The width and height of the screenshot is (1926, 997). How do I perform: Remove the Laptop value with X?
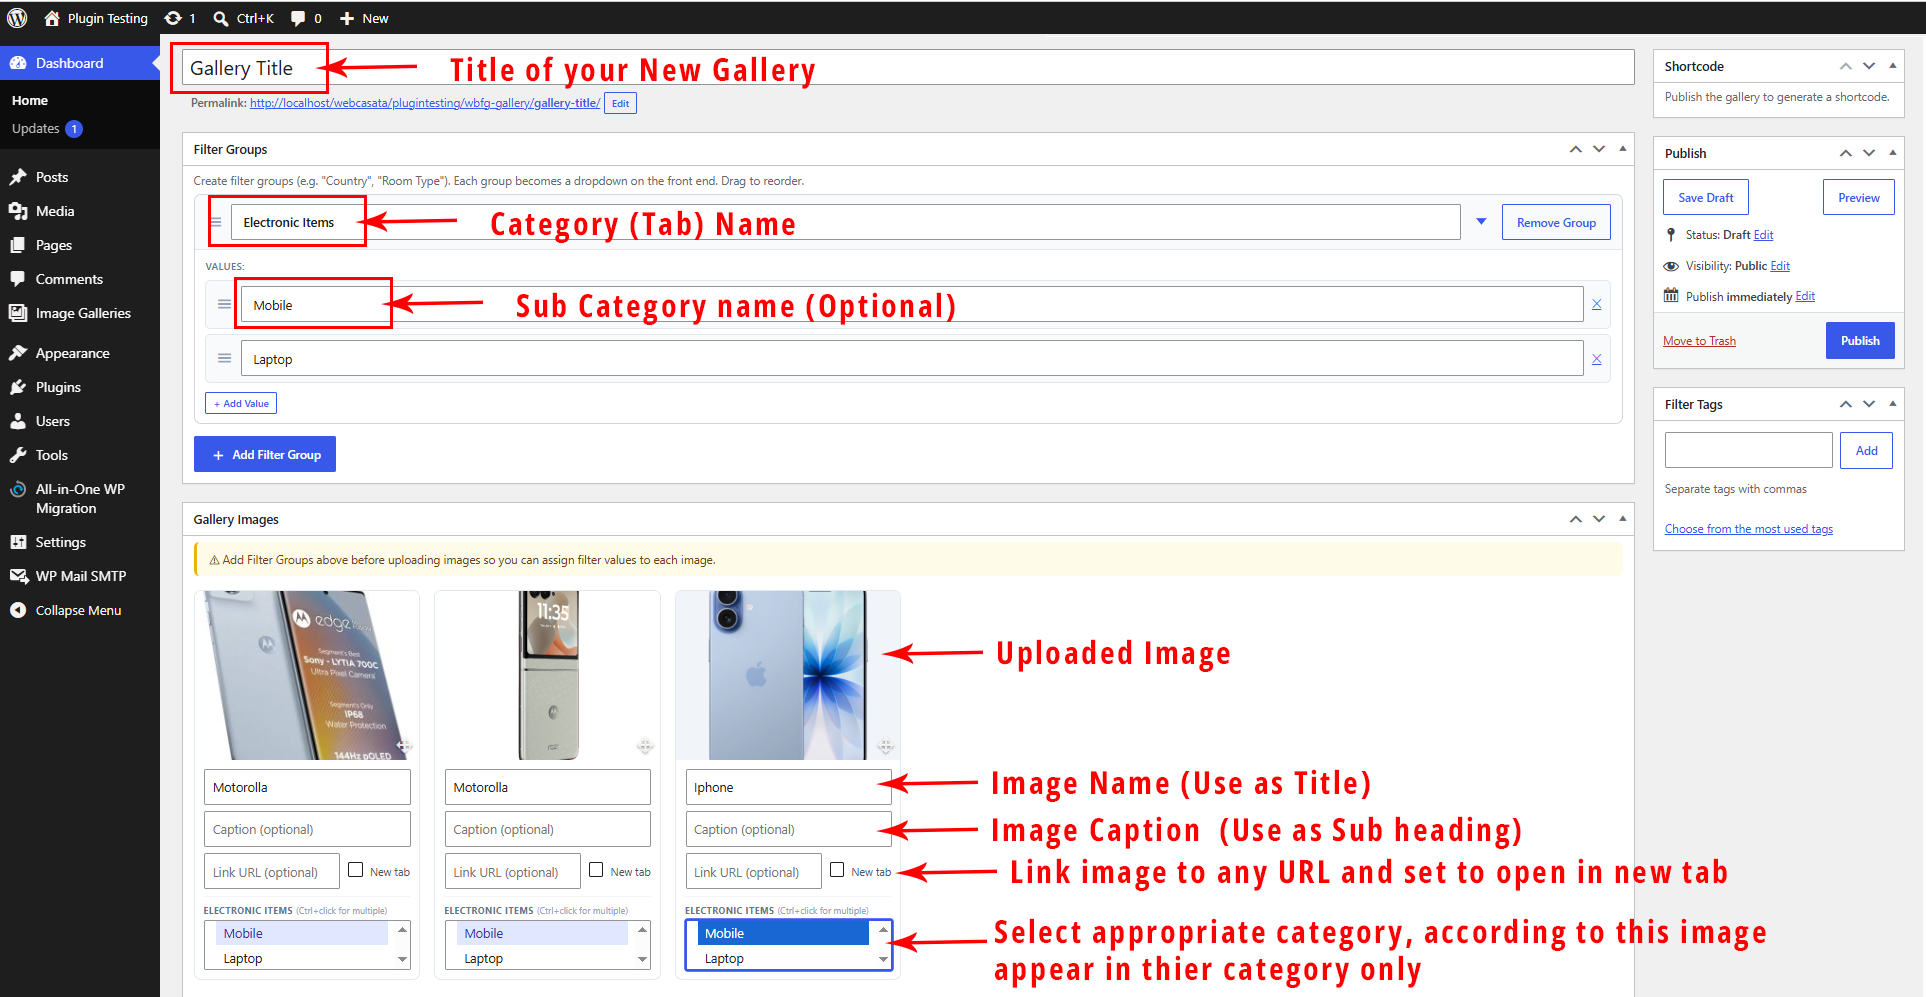point(1597,359)
